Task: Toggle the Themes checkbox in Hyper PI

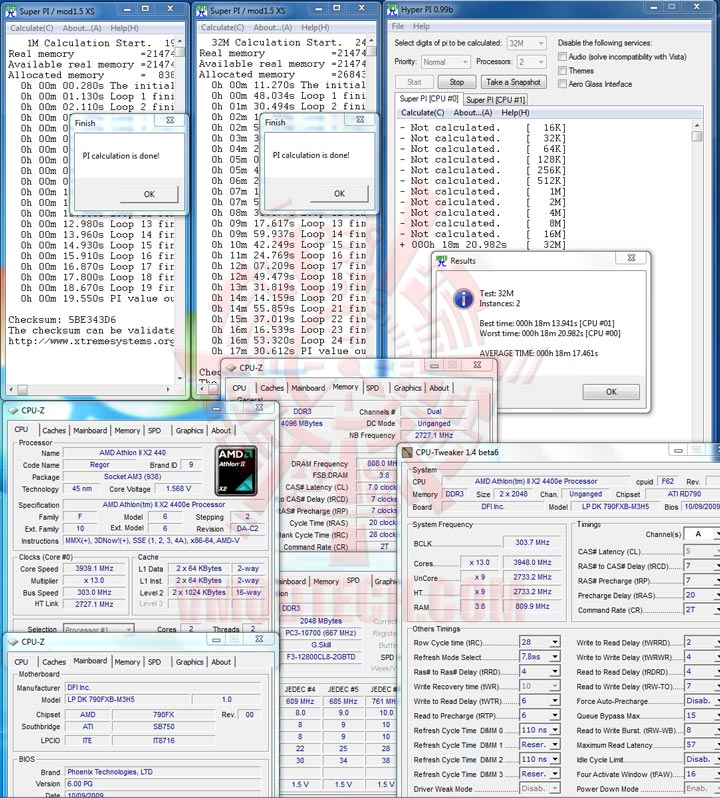Action: coord(562,70)
